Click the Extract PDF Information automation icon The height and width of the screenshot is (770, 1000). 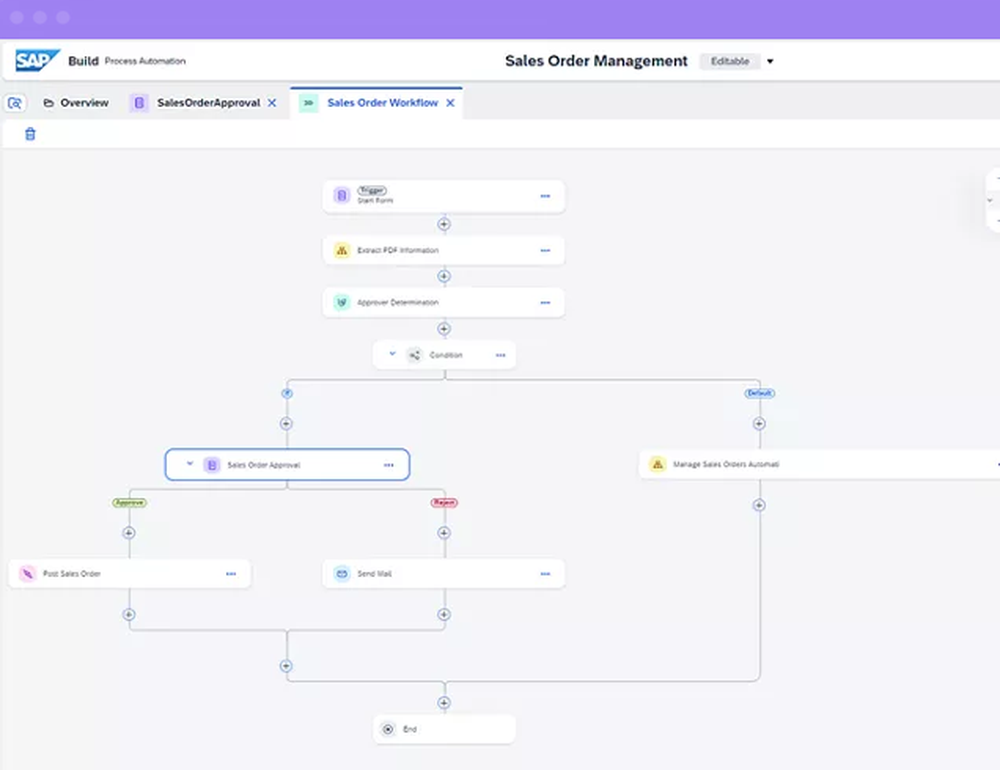click(342, 250)
